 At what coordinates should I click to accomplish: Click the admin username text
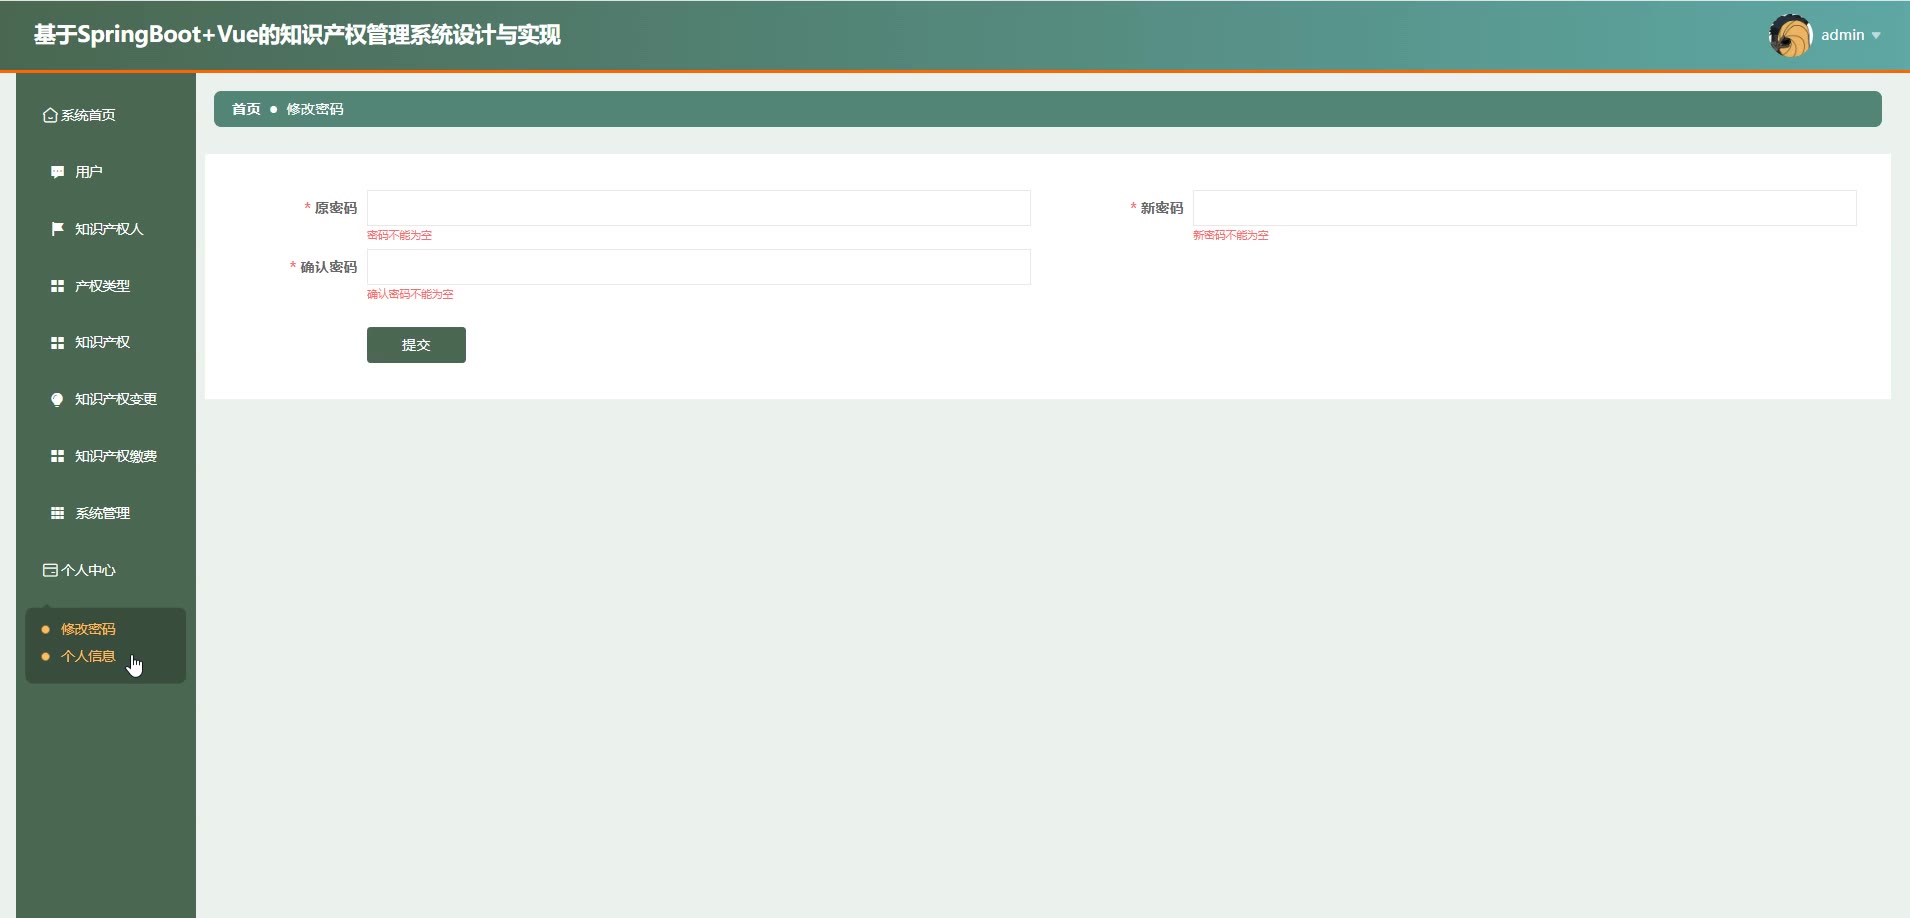(x=1842, y=35)
